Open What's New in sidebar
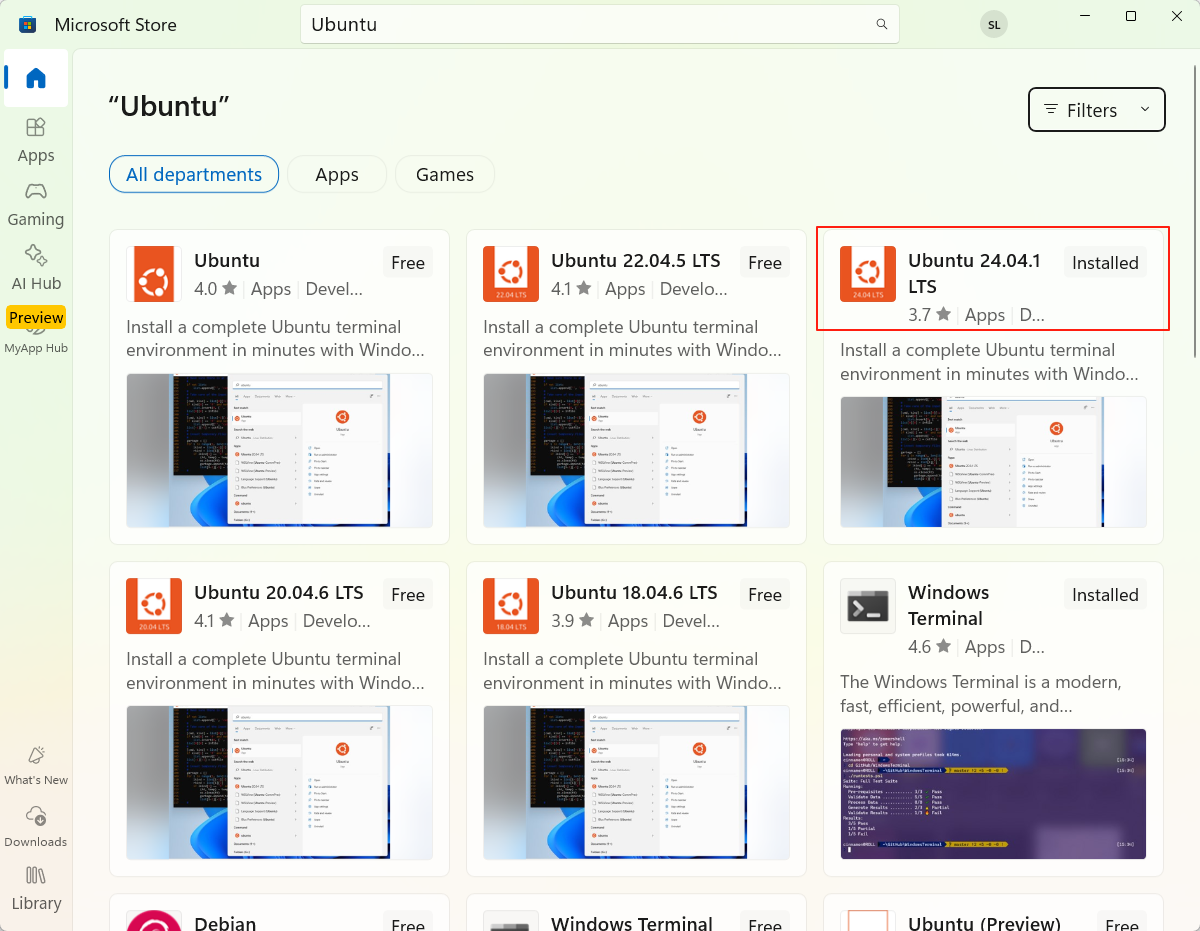The image size is (1200, 931). click(36, 766)
